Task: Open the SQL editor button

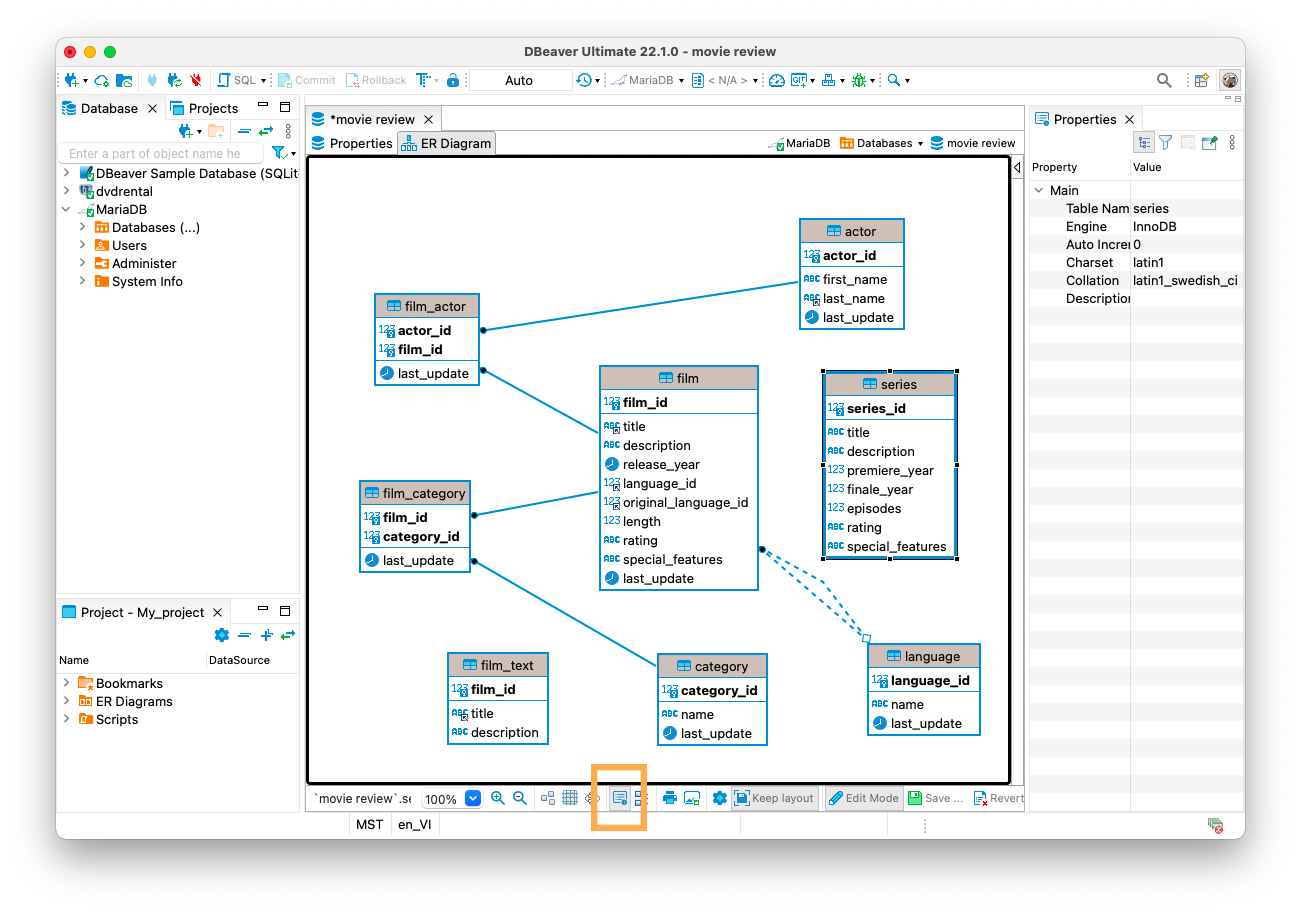Action: pos(240,80)
